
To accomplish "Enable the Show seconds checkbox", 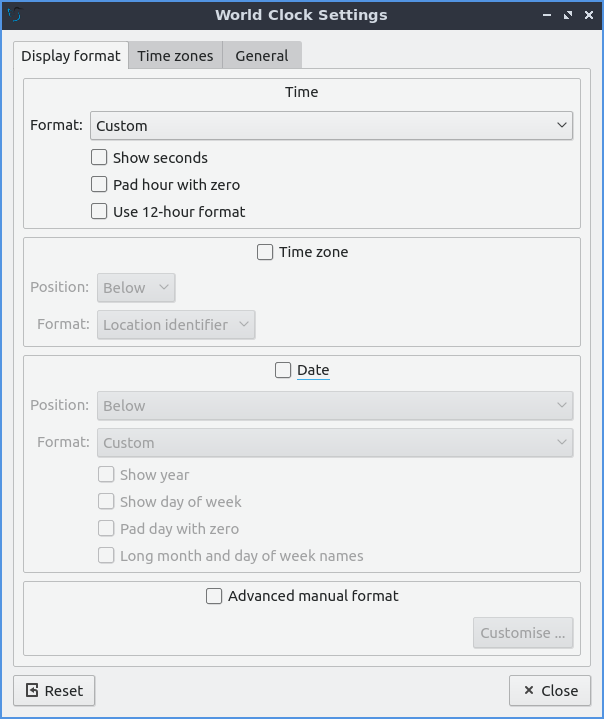I will point(99,157).
